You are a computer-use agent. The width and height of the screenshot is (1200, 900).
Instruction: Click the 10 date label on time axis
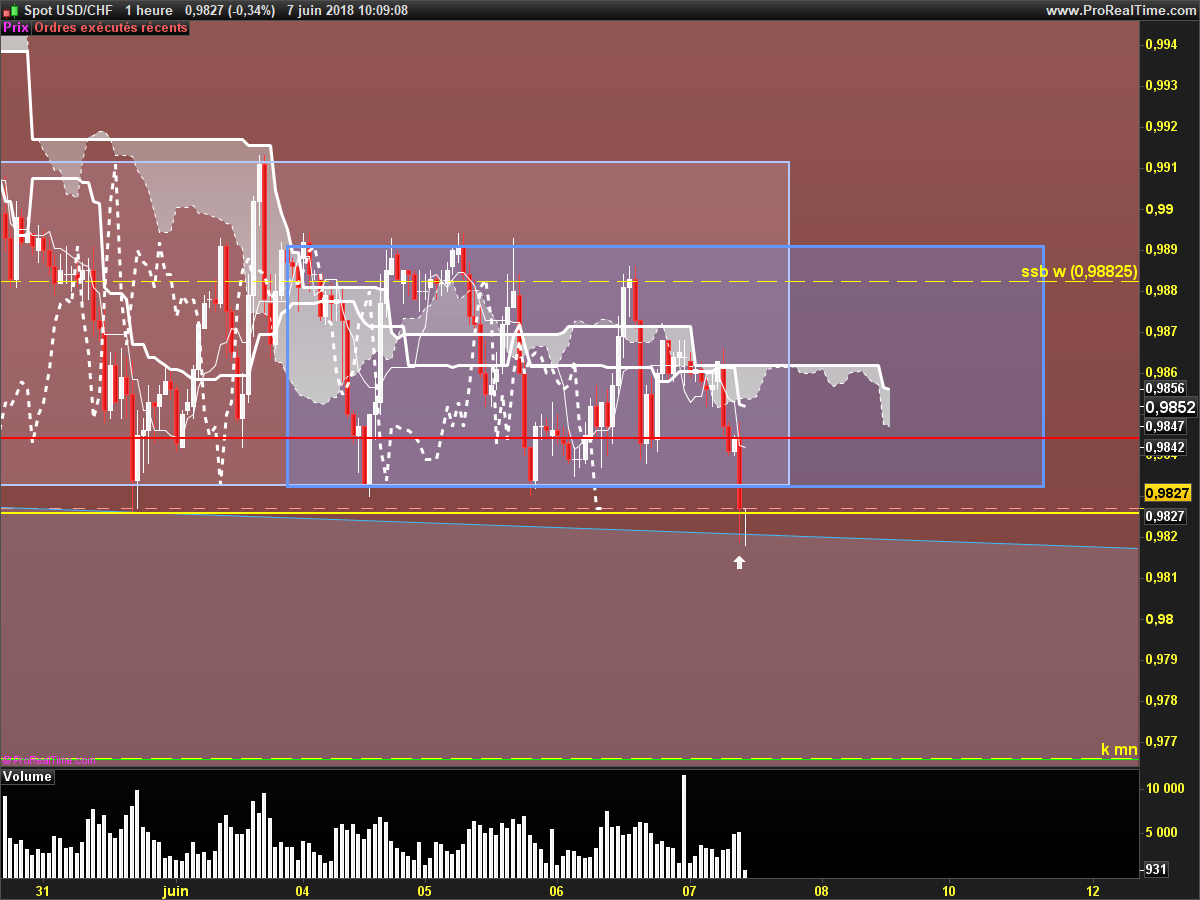coord(948,890)
